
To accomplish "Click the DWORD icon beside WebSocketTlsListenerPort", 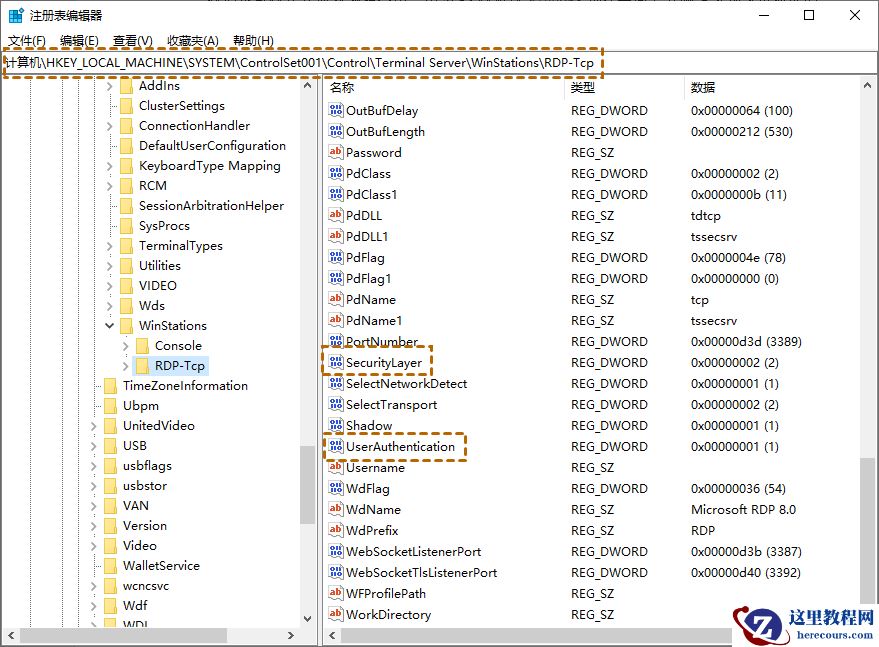I will tap(338, 572).
